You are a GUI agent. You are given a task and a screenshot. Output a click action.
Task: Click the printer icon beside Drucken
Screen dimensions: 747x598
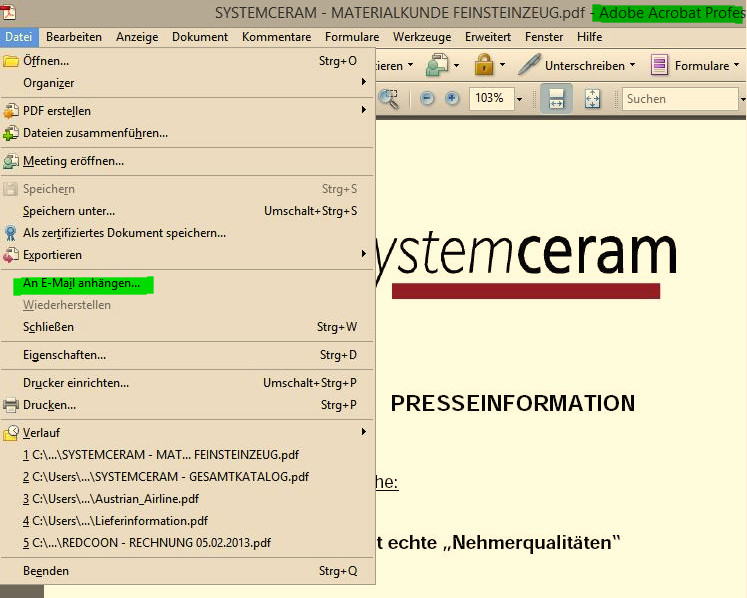[x=11, y=405]
